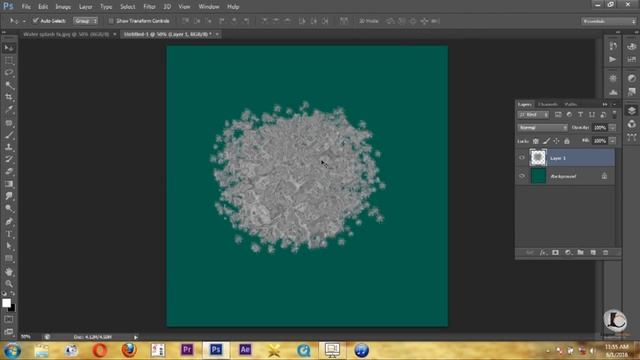
Task: Open the tool preset picker arrow
Action: 24,21
